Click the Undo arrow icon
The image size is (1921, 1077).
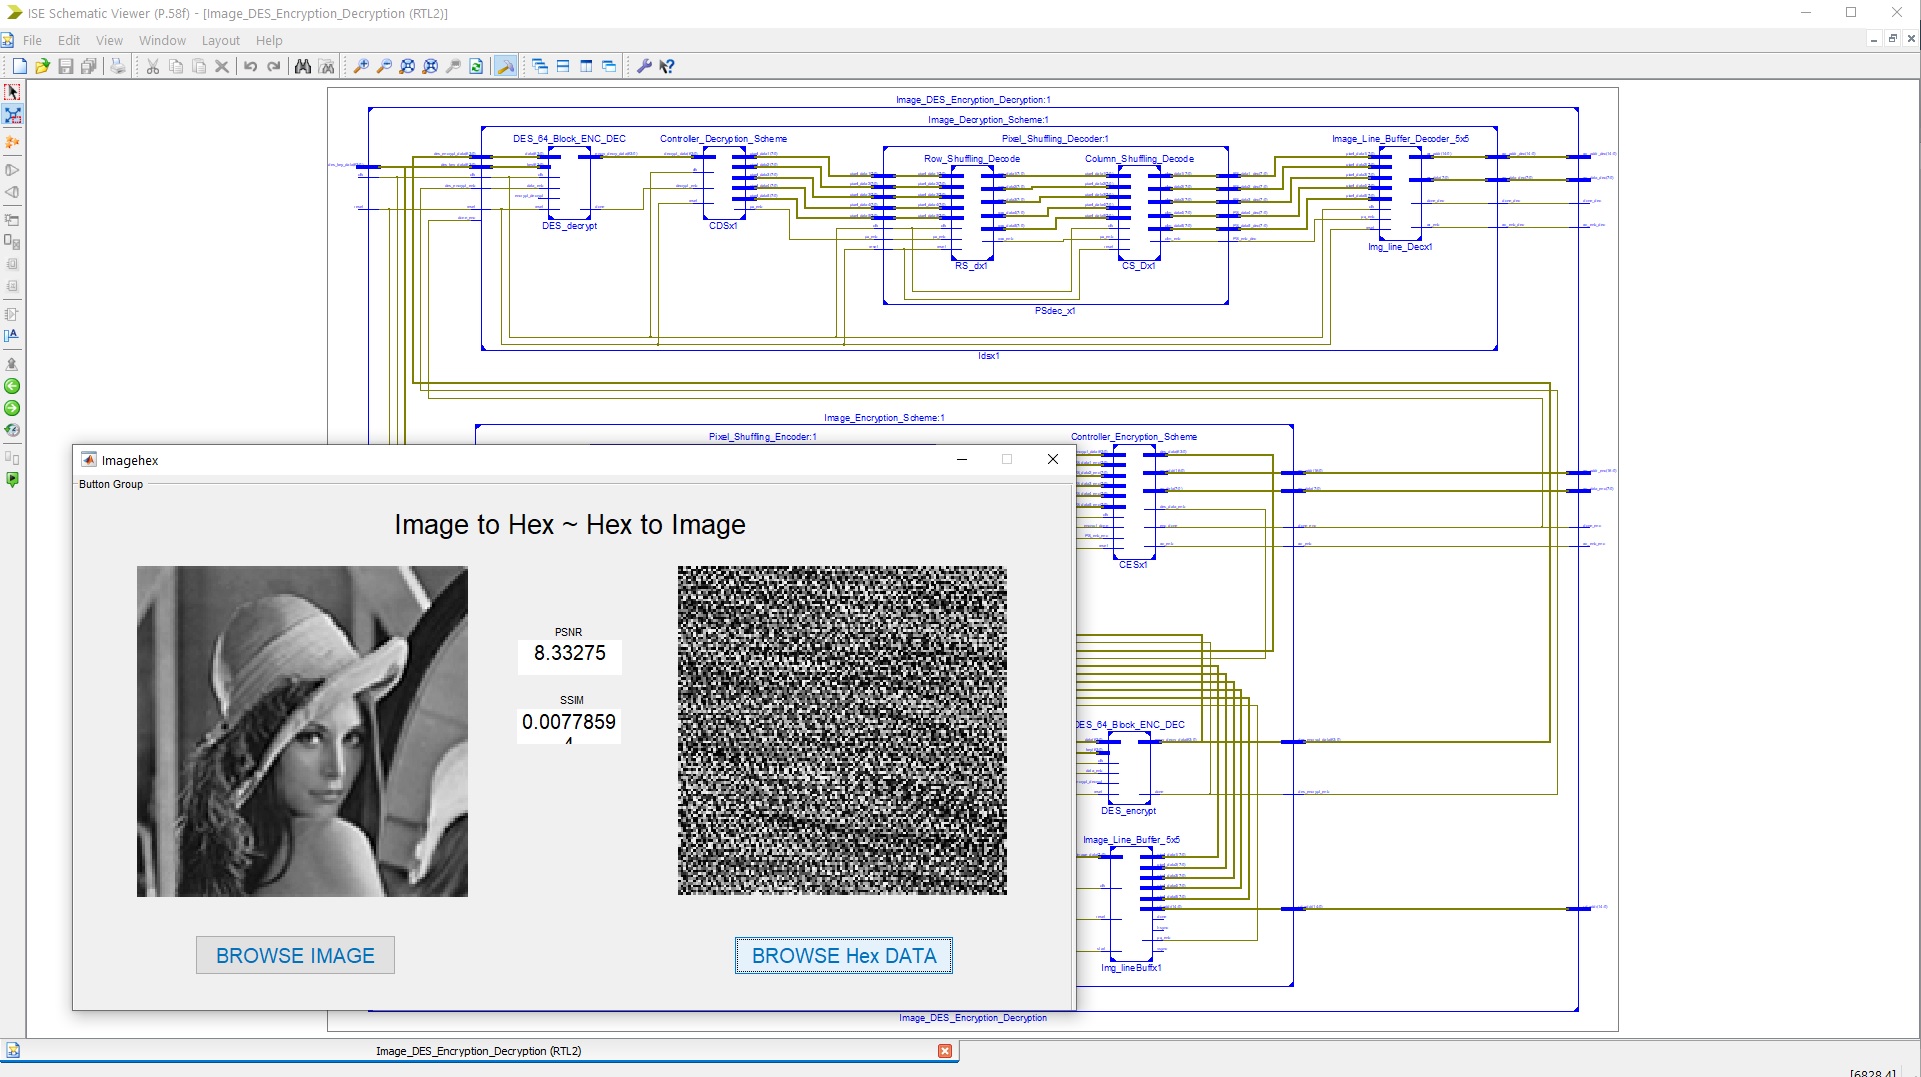pos(250,66)
